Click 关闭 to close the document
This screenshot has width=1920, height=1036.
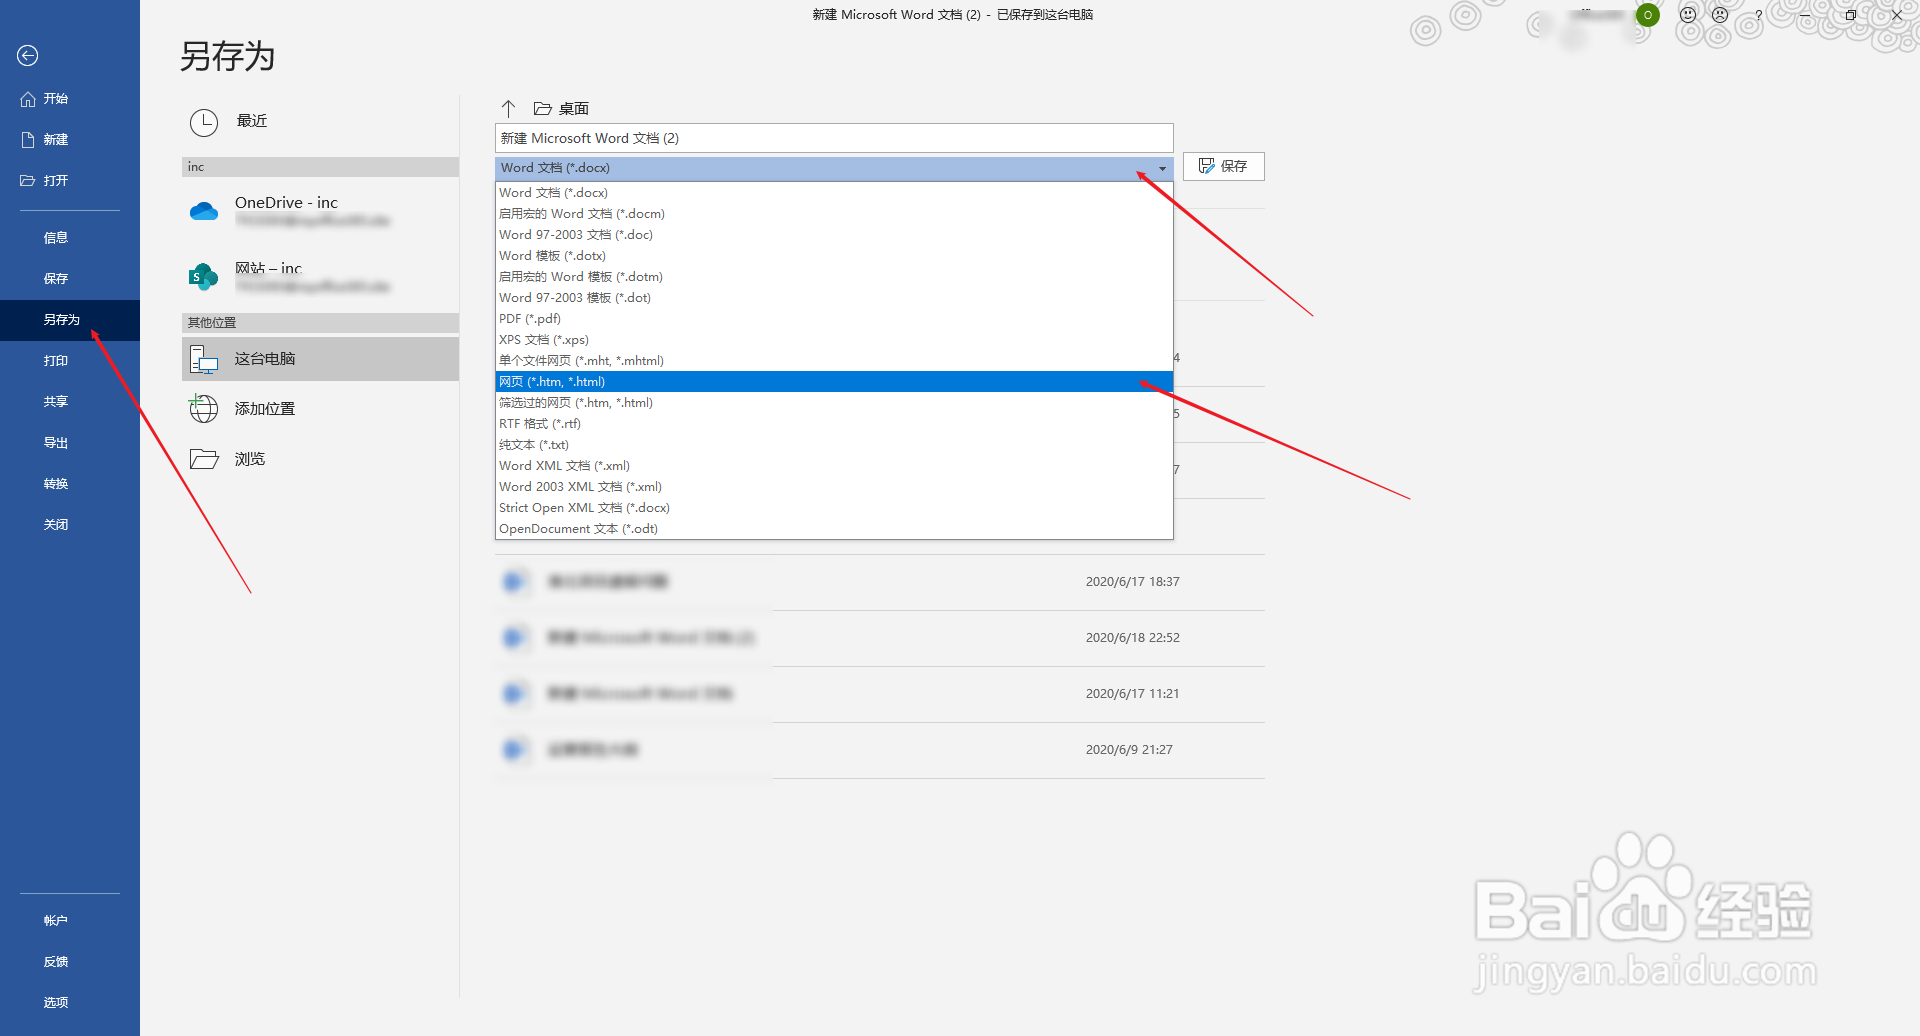point(70,525)
